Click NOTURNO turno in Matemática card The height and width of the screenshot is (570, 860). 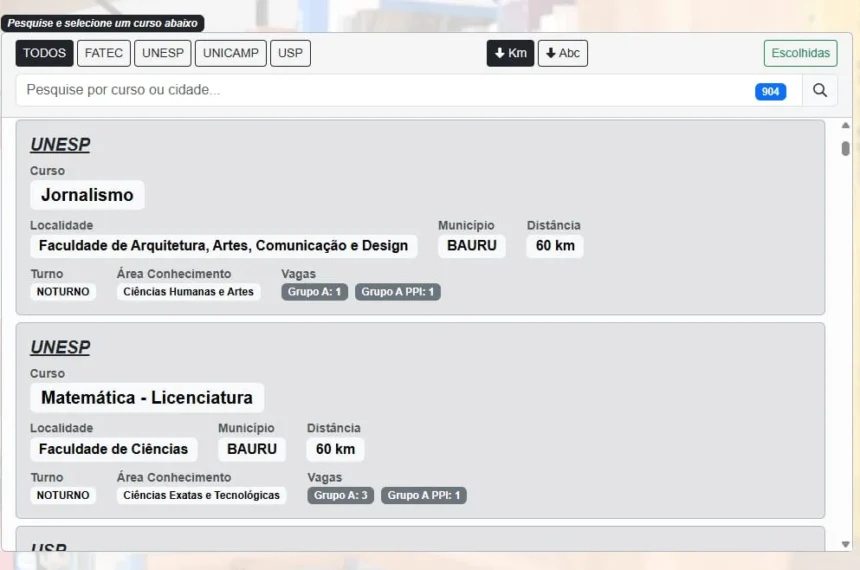[63, 495]
